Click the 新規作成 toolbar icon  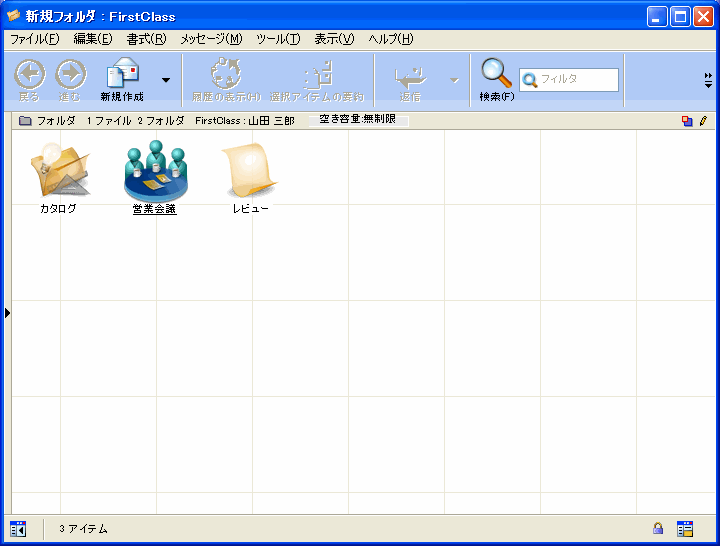(x=123, y=75)
